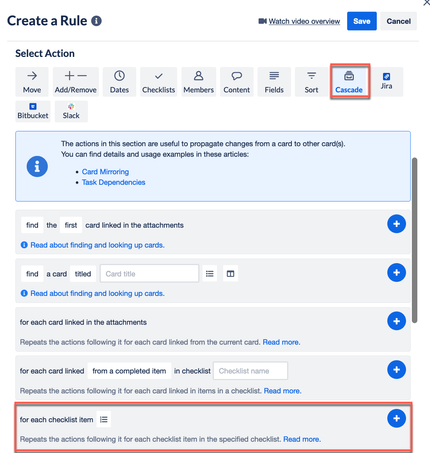Toggle the 'find' option in card-titled action
Screen dimensions: 430x453
point(32,274)
